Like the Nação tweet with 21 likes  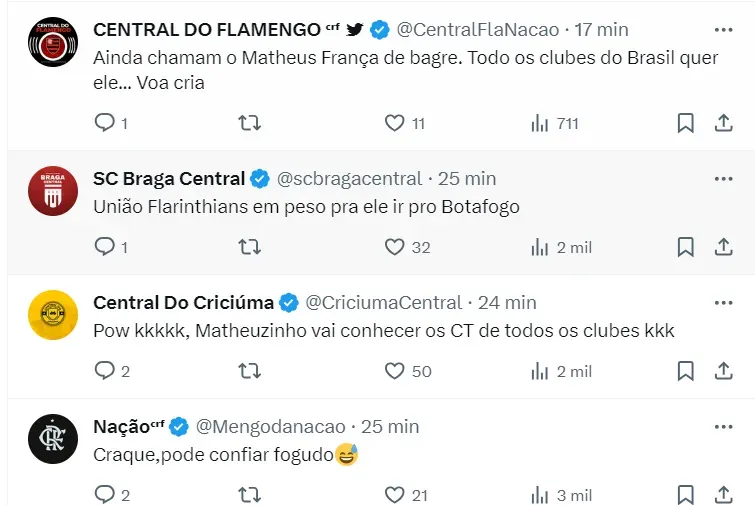pyautogui.click(x=395, y=495)
